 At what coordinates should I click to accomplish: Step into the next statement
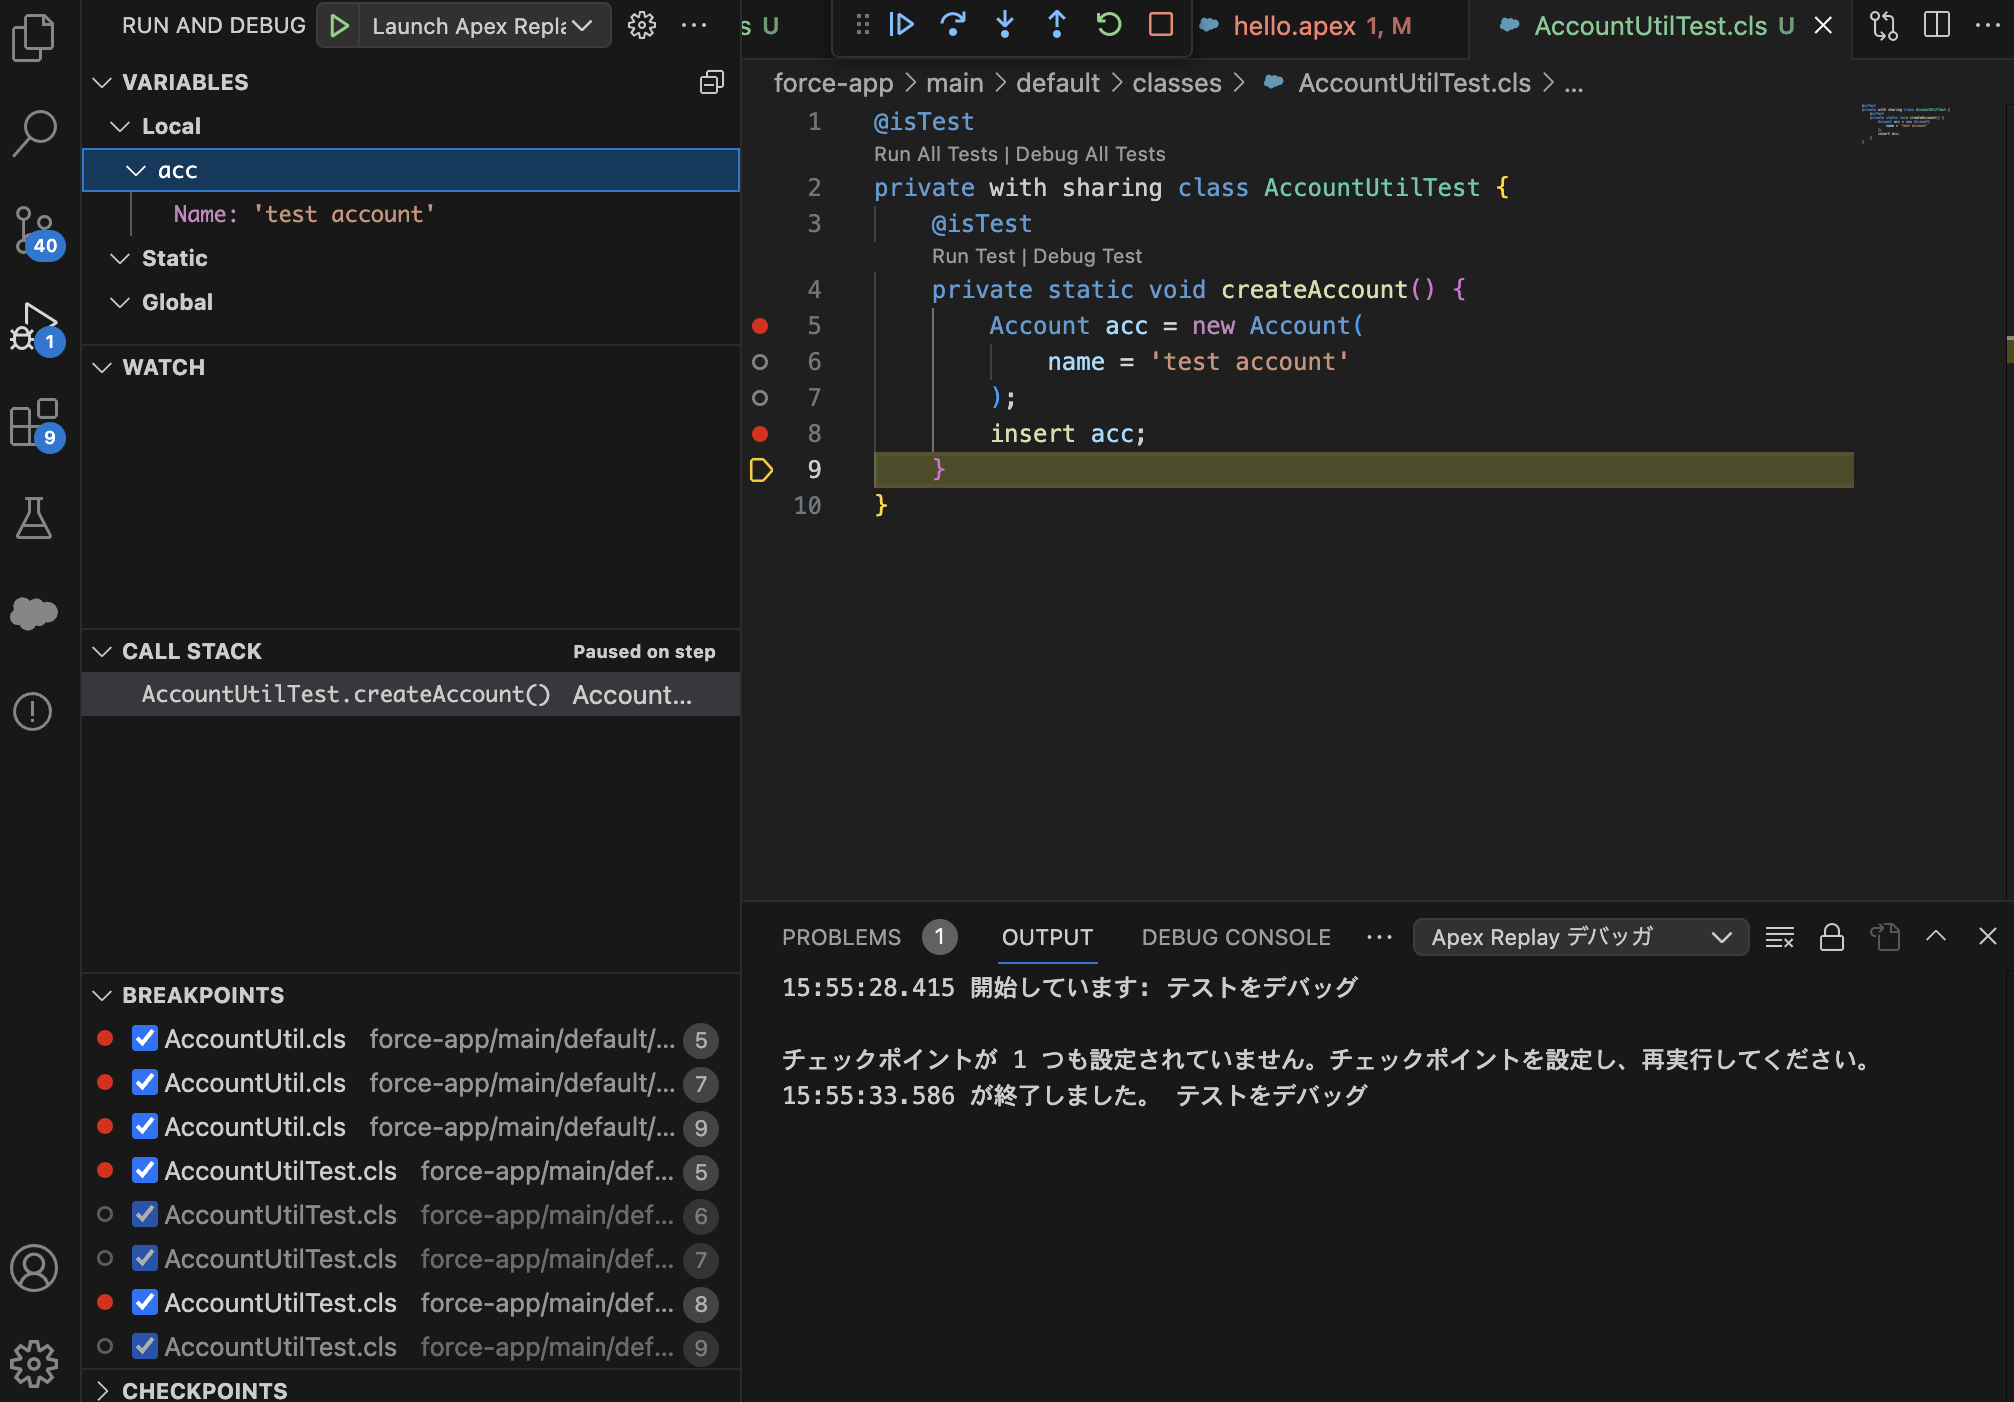[1004, 25]
